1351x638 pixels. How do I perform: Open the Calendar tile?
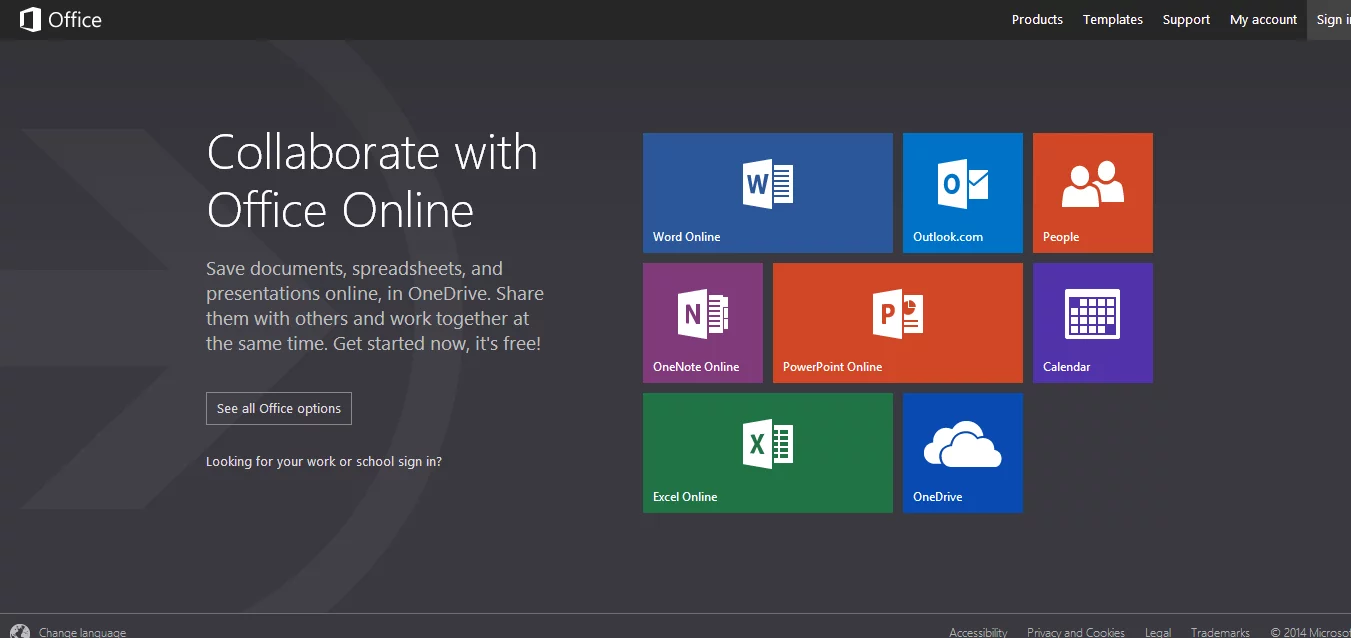click(1092, 322)
